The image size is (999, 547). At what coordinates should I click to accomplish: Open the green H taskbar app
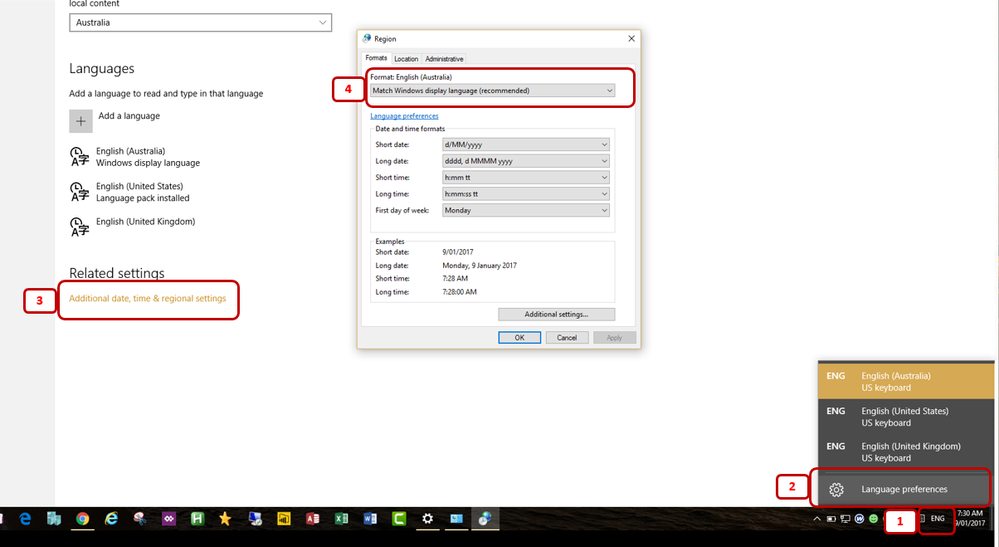(198, 519)
